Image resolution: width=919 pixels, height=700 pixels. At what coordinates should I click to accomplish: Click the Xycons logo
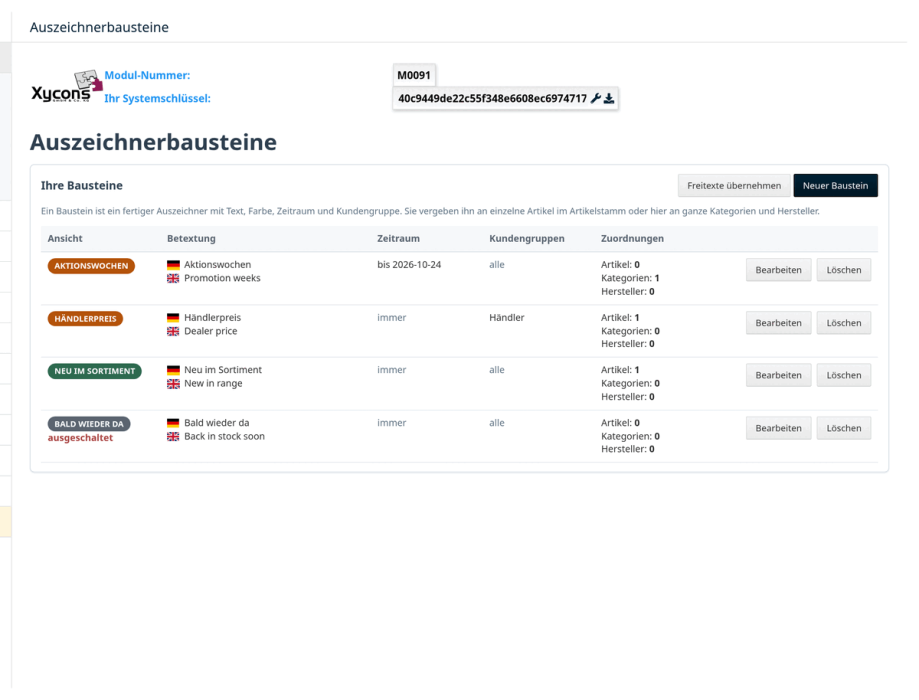67,87
